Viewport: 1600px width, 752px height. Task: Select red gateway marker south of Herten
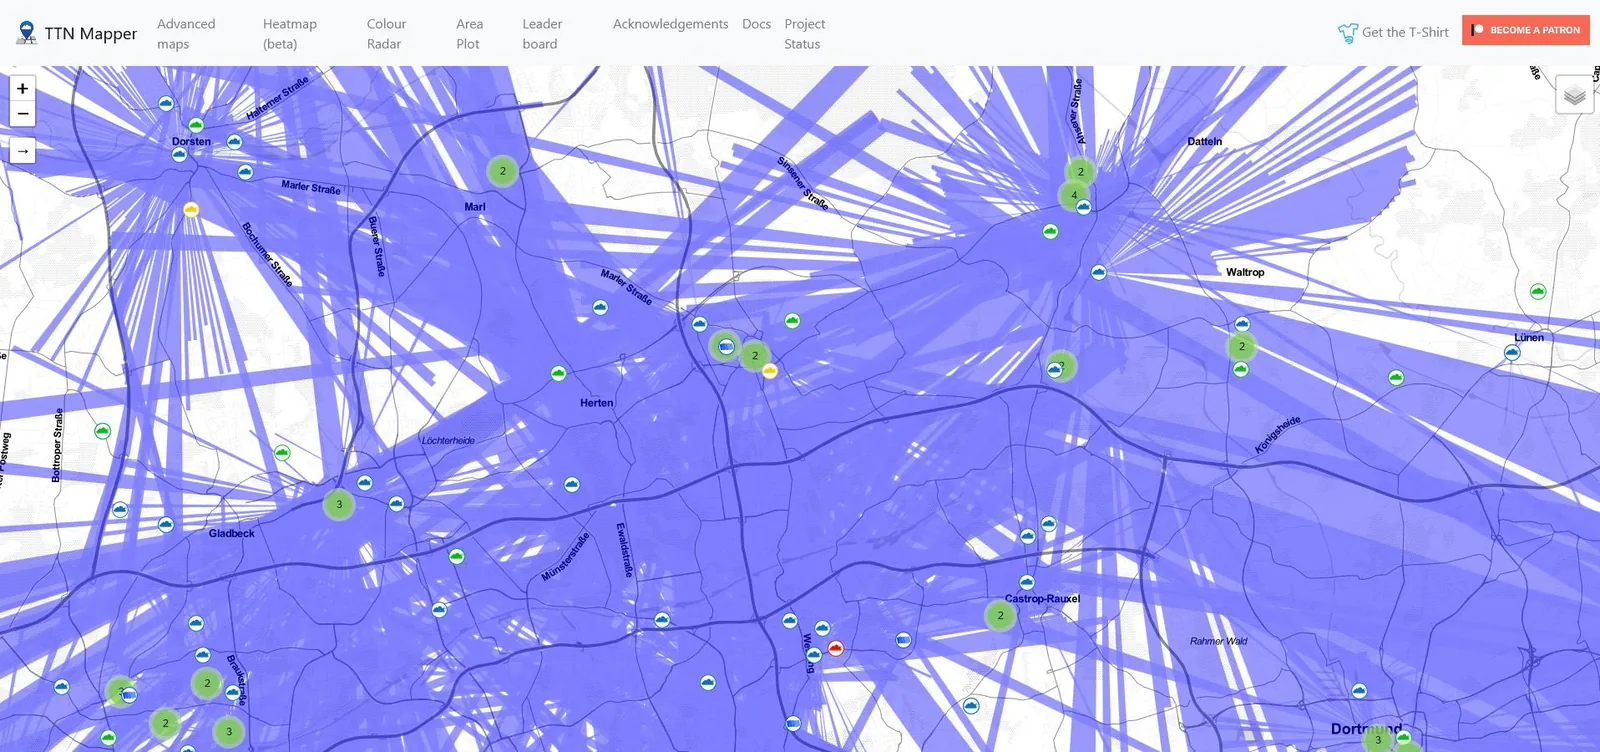coord(836,648)
